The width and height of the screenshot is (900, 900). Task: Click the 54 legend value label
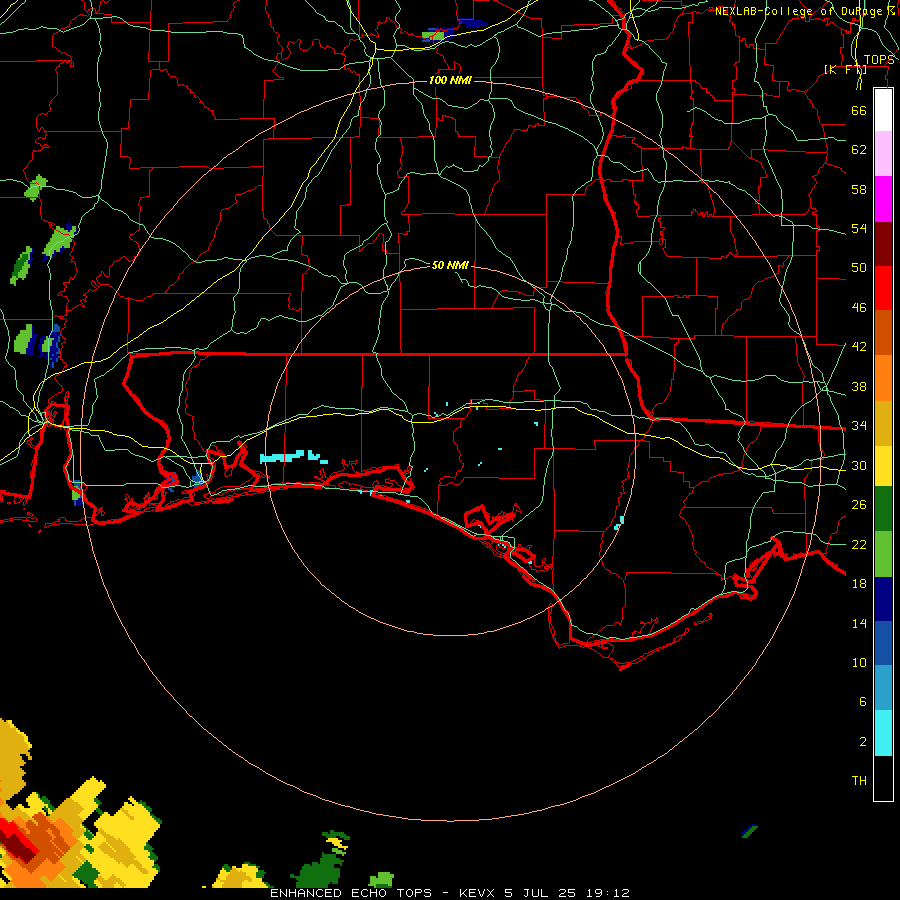[x=859, y=229]
